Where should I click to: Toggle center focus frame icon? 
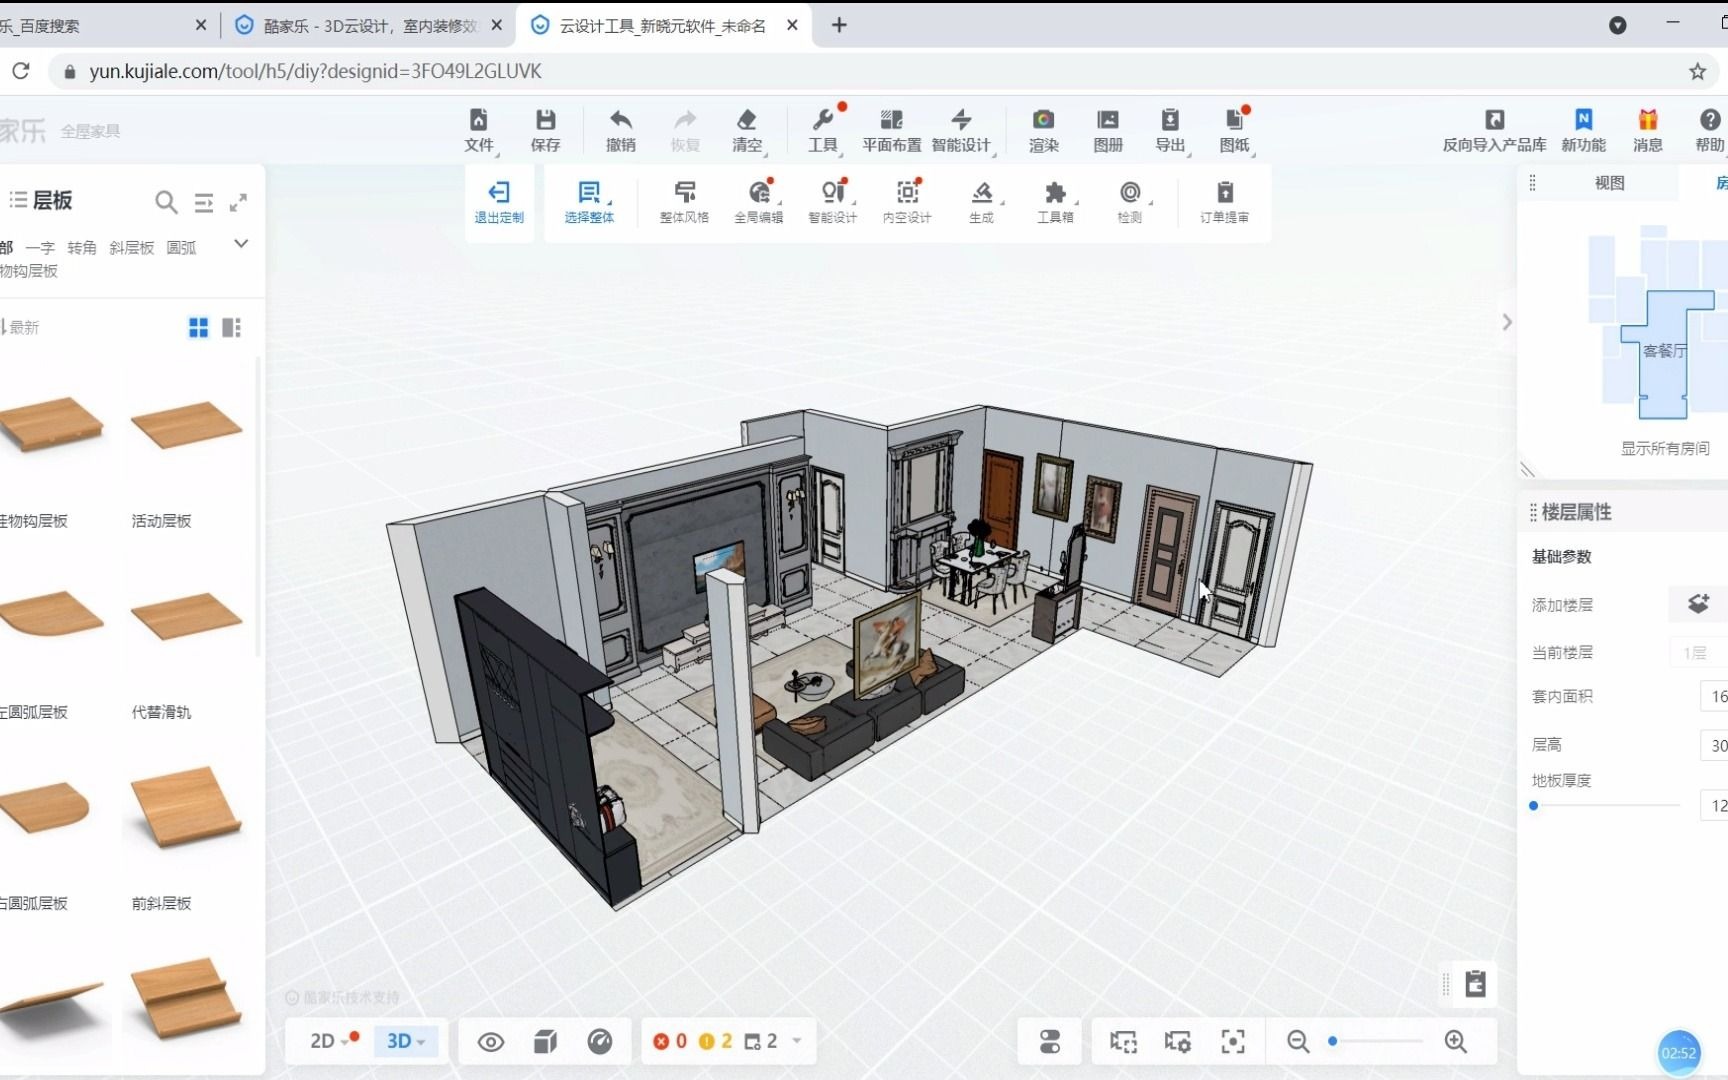(x=1233, y=1042)
